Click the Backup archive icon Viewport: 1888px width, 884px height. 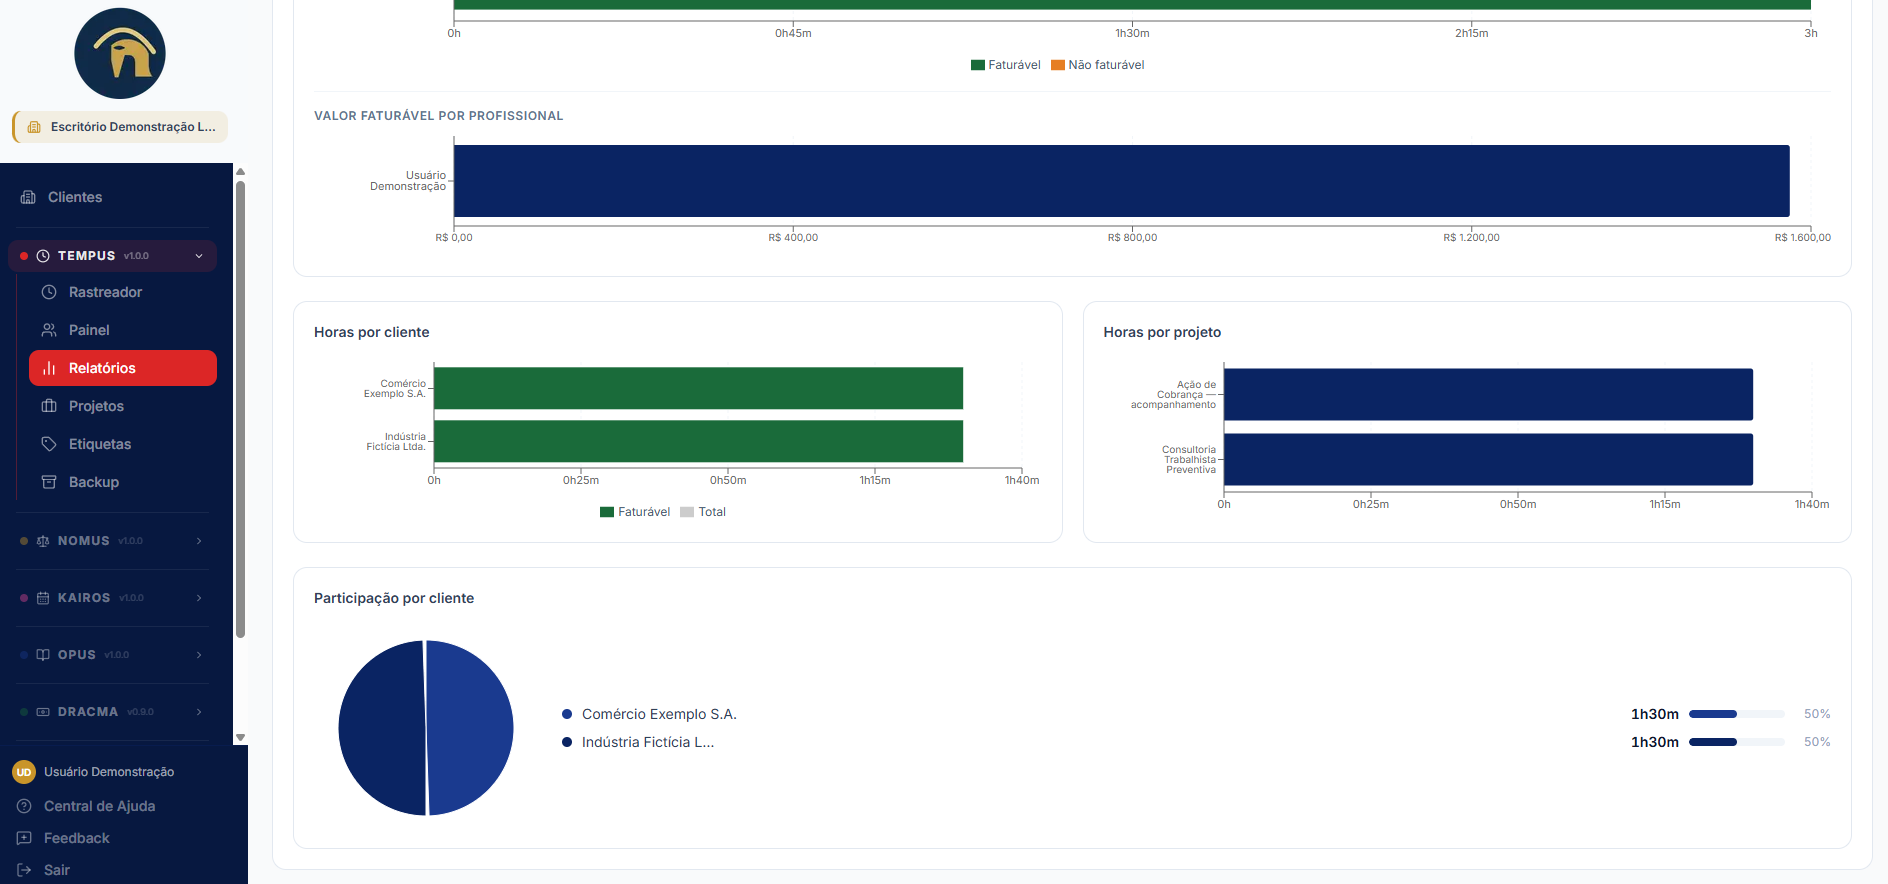[49, 482]
